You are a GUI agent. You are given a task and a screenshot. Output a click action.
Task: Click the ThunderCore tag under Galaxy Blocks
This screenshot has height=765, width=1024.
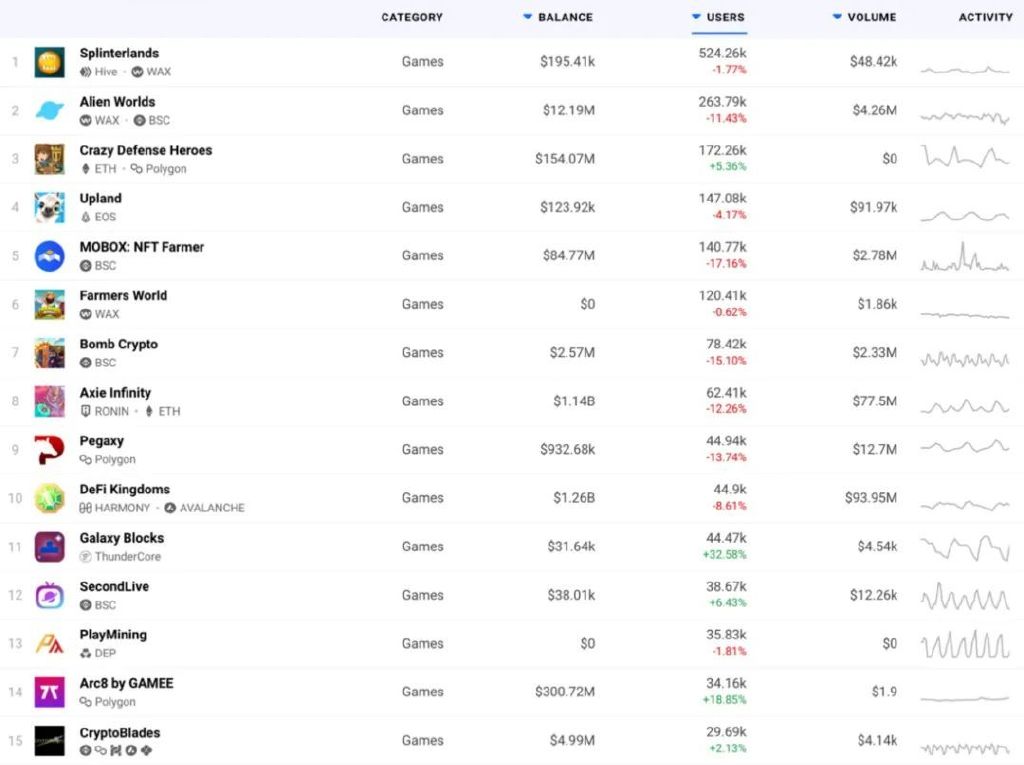(x=120, y=557)
